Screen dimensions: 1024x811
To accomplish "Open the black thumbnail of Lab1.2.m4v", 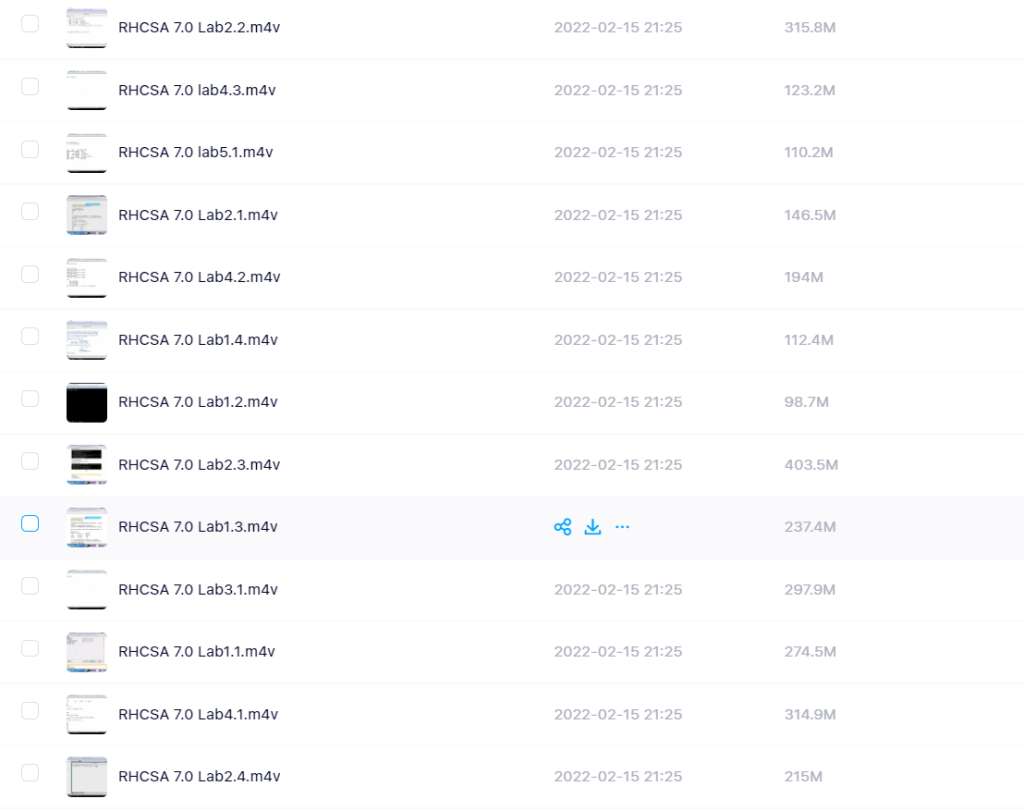I will coord(86,402).
